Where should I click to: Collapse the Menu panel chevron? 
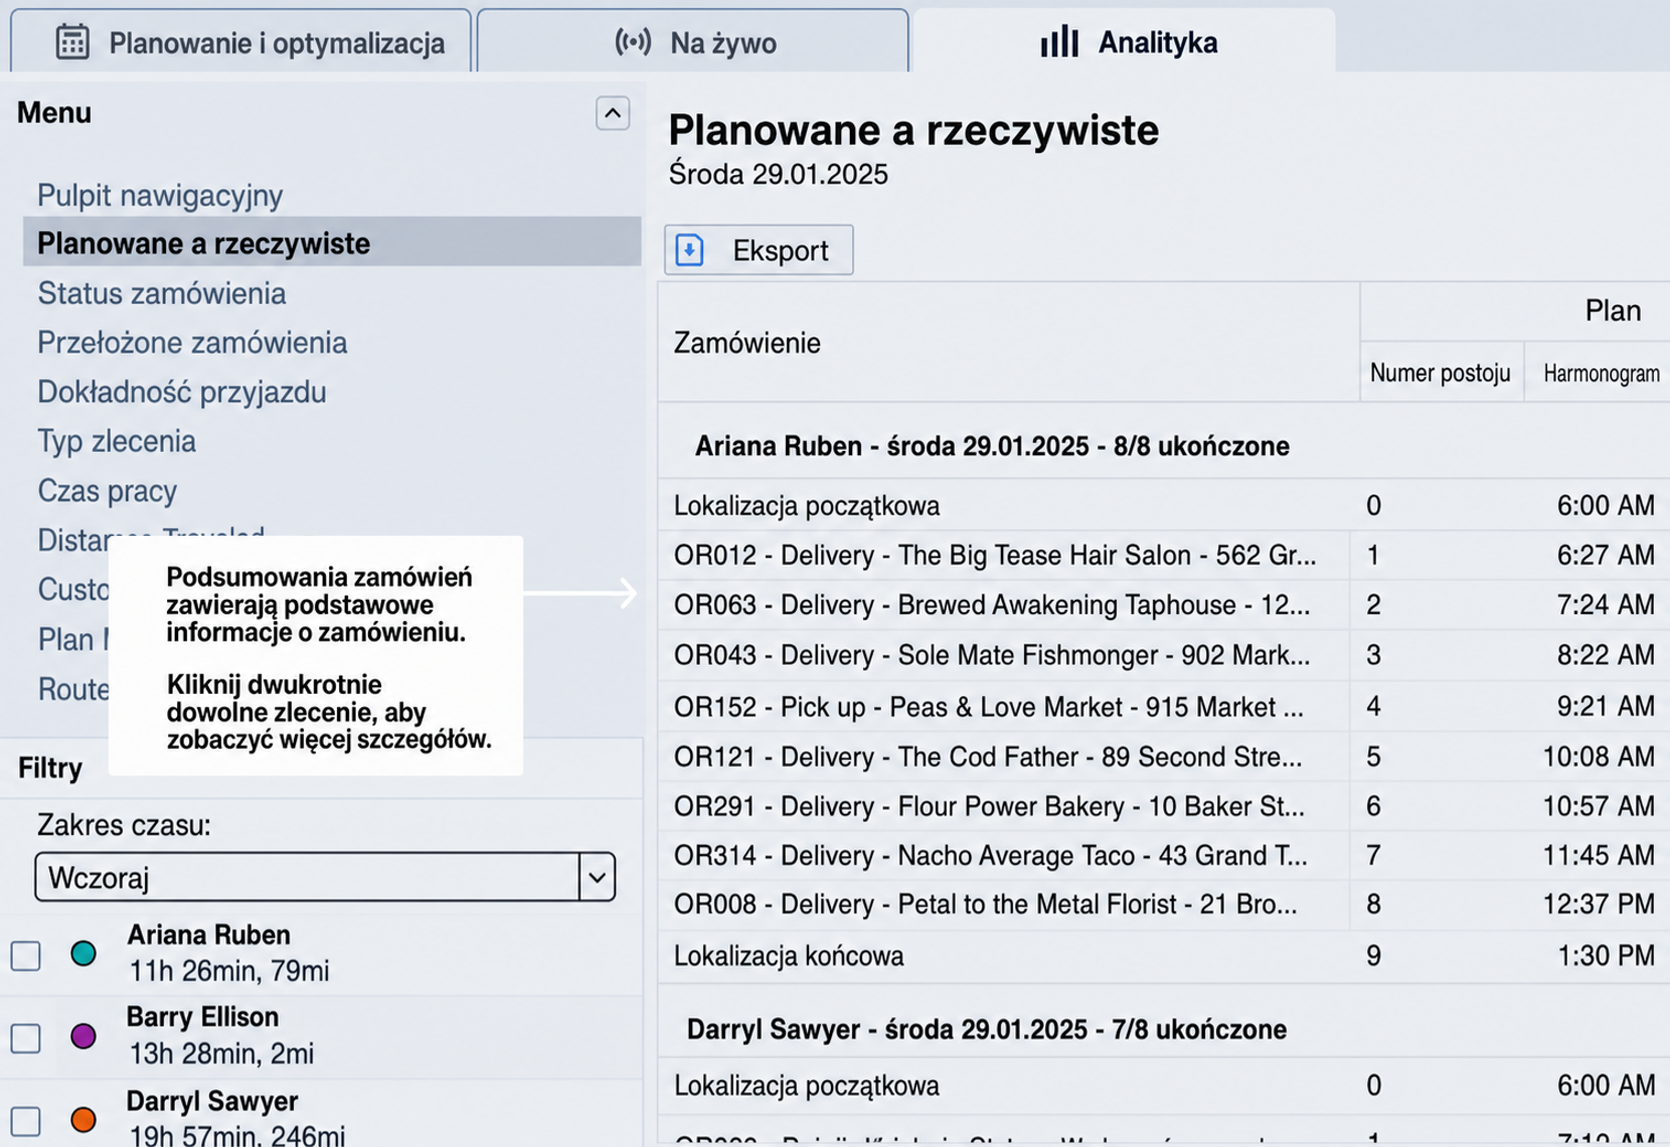tap(613, 113)
